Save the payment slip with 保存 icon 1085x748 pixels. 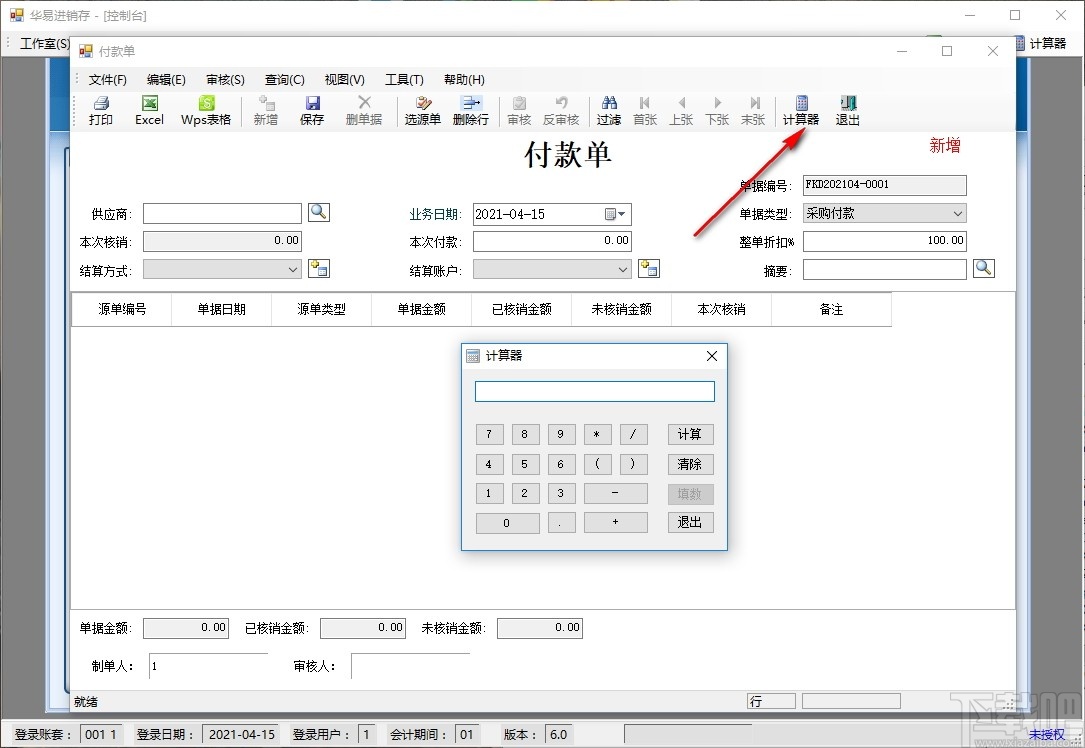click(312, 110)
